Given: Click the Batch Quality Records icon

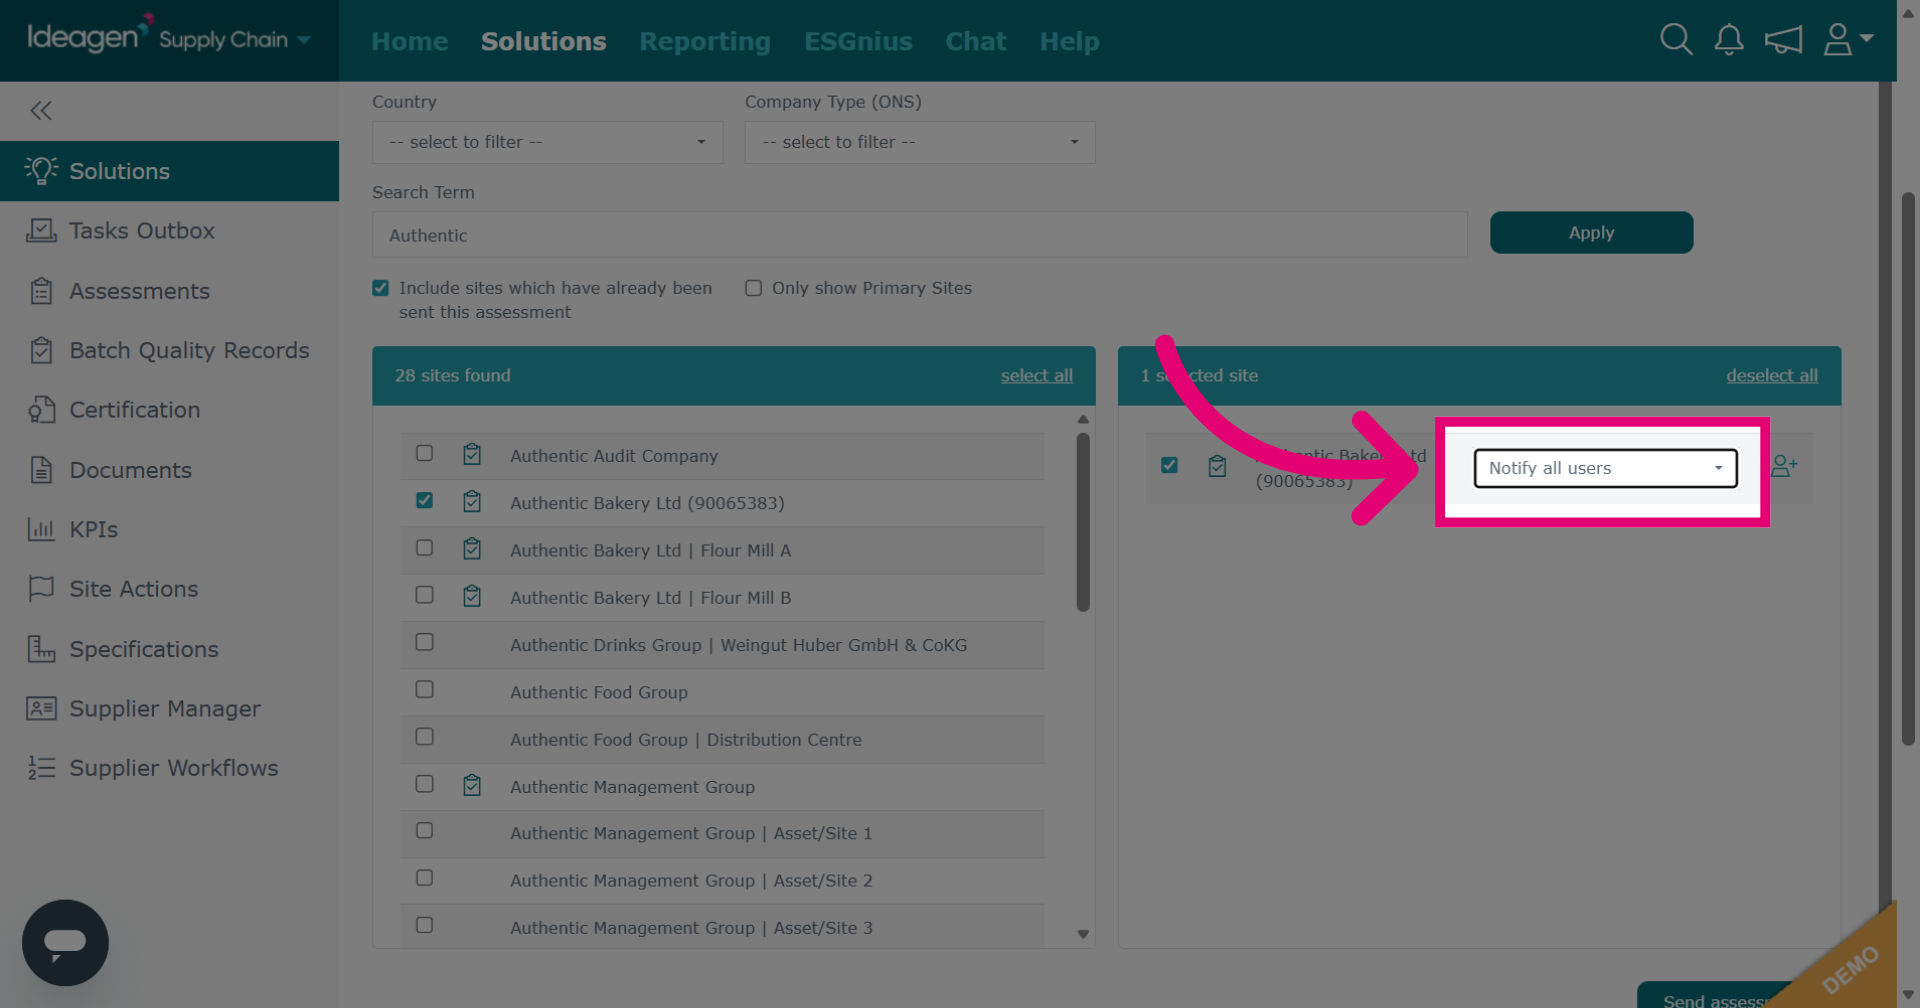Looking at the screenshot, I should point(41,350).
